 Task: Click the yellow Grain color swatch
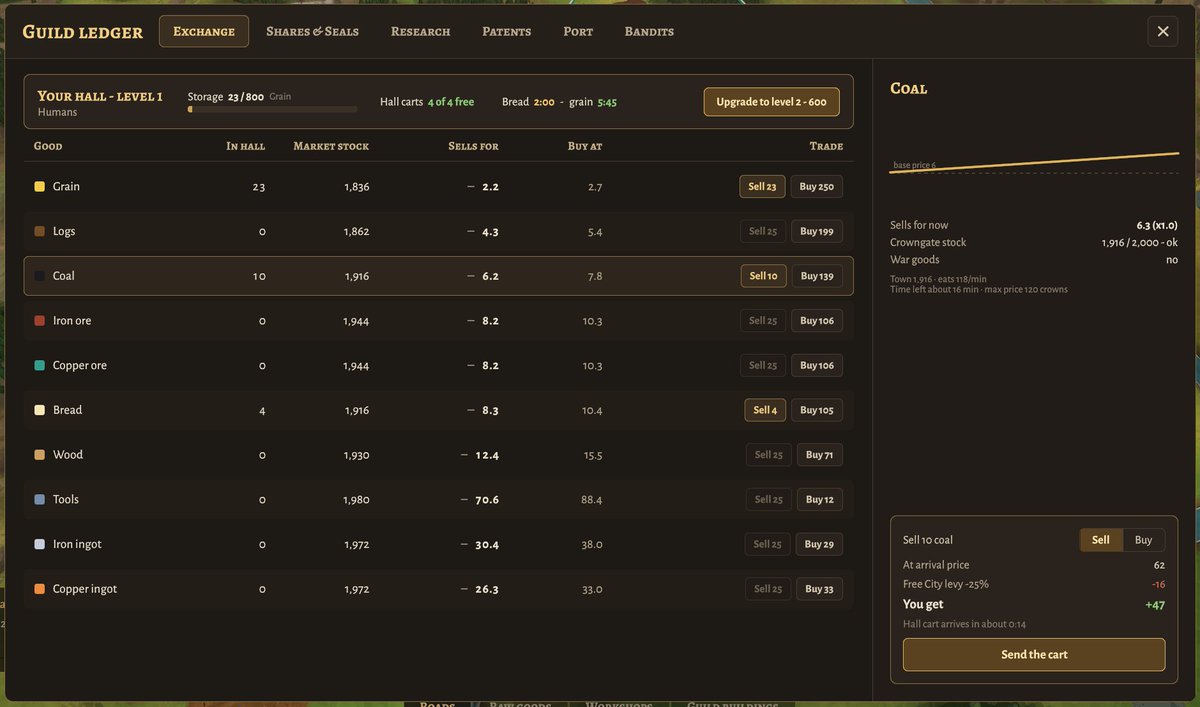[39, 187]
